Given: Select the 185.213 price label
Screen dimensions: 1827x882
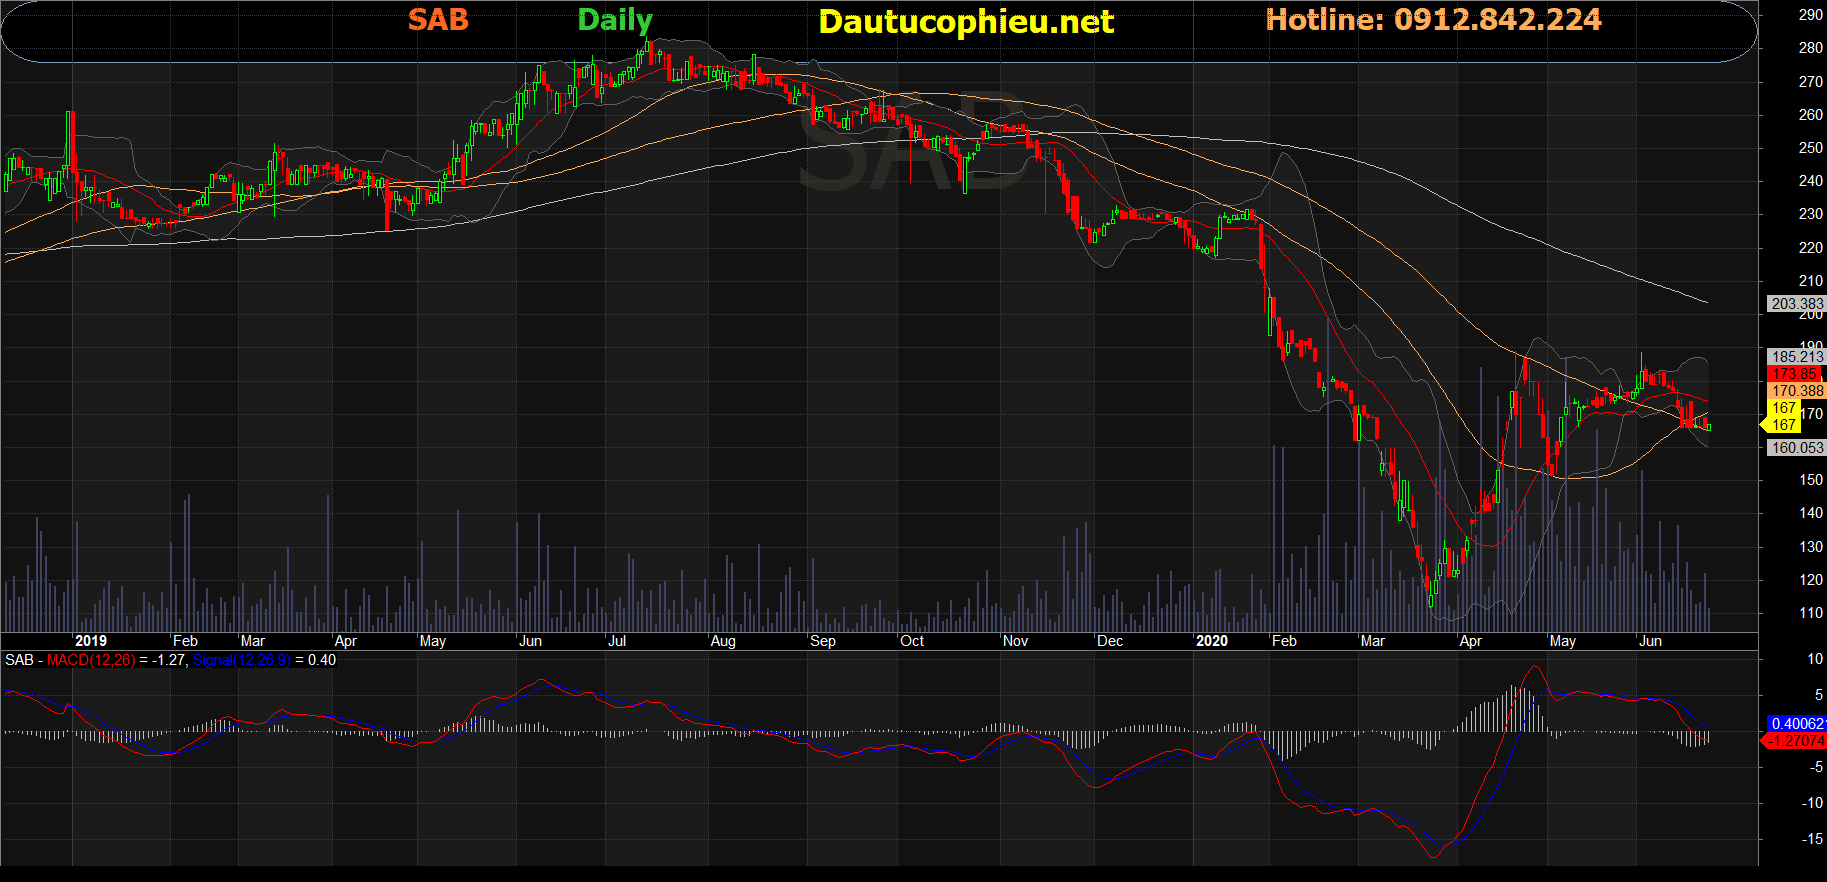Looking at the screenshot, I should click(1796, 356).
